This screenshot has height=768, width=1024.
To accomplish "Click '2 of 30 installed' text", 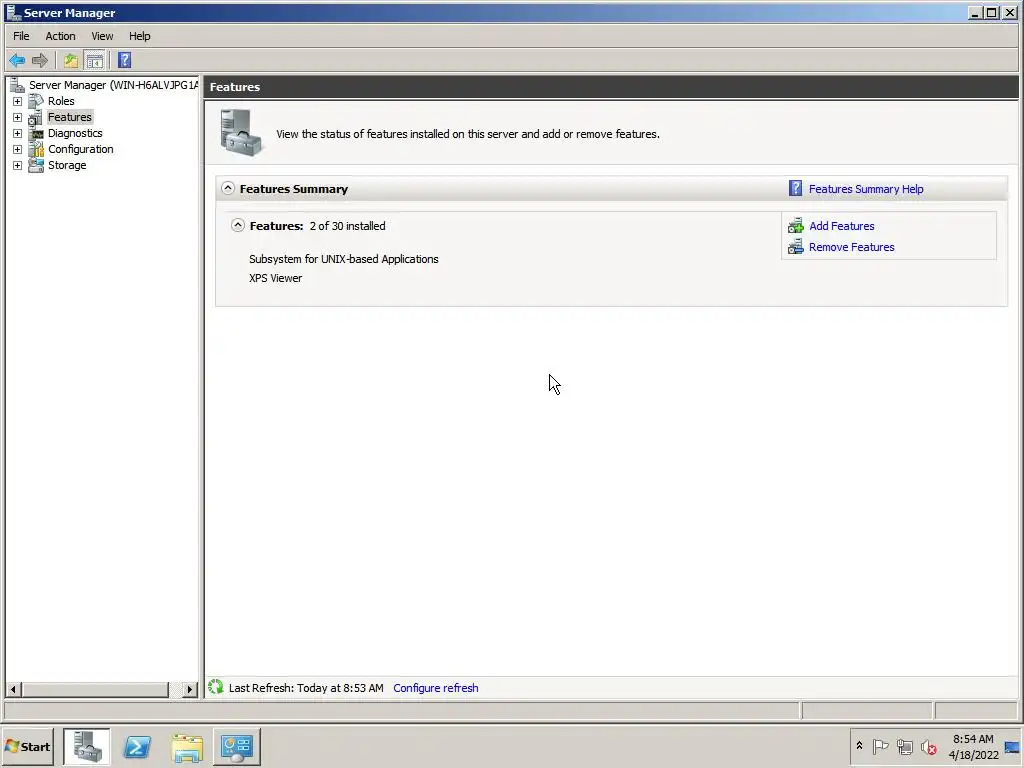I will 347,226.
